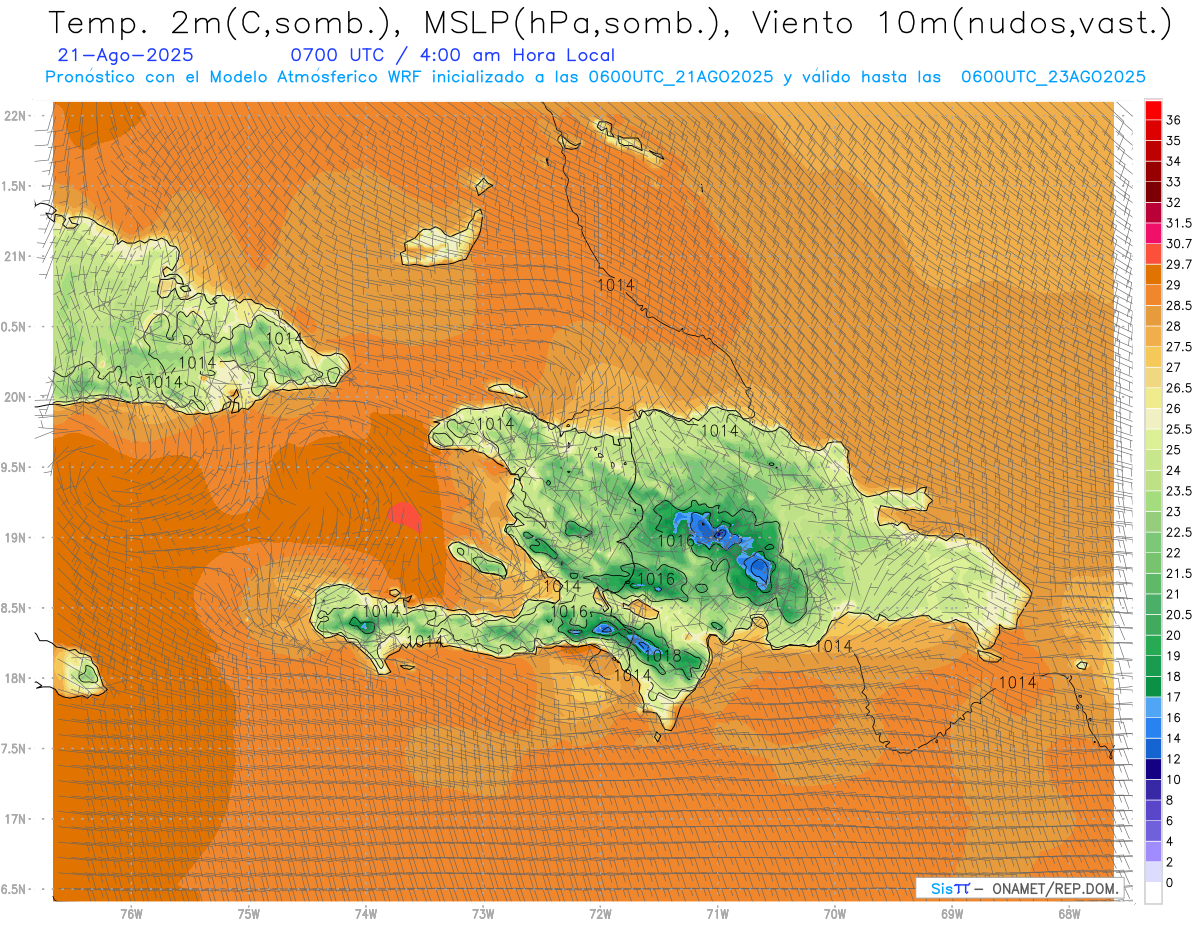Viewport: 1200px width, 927px height.
Task: Click the small red hot spot west of Haiti
Action: 404,516
